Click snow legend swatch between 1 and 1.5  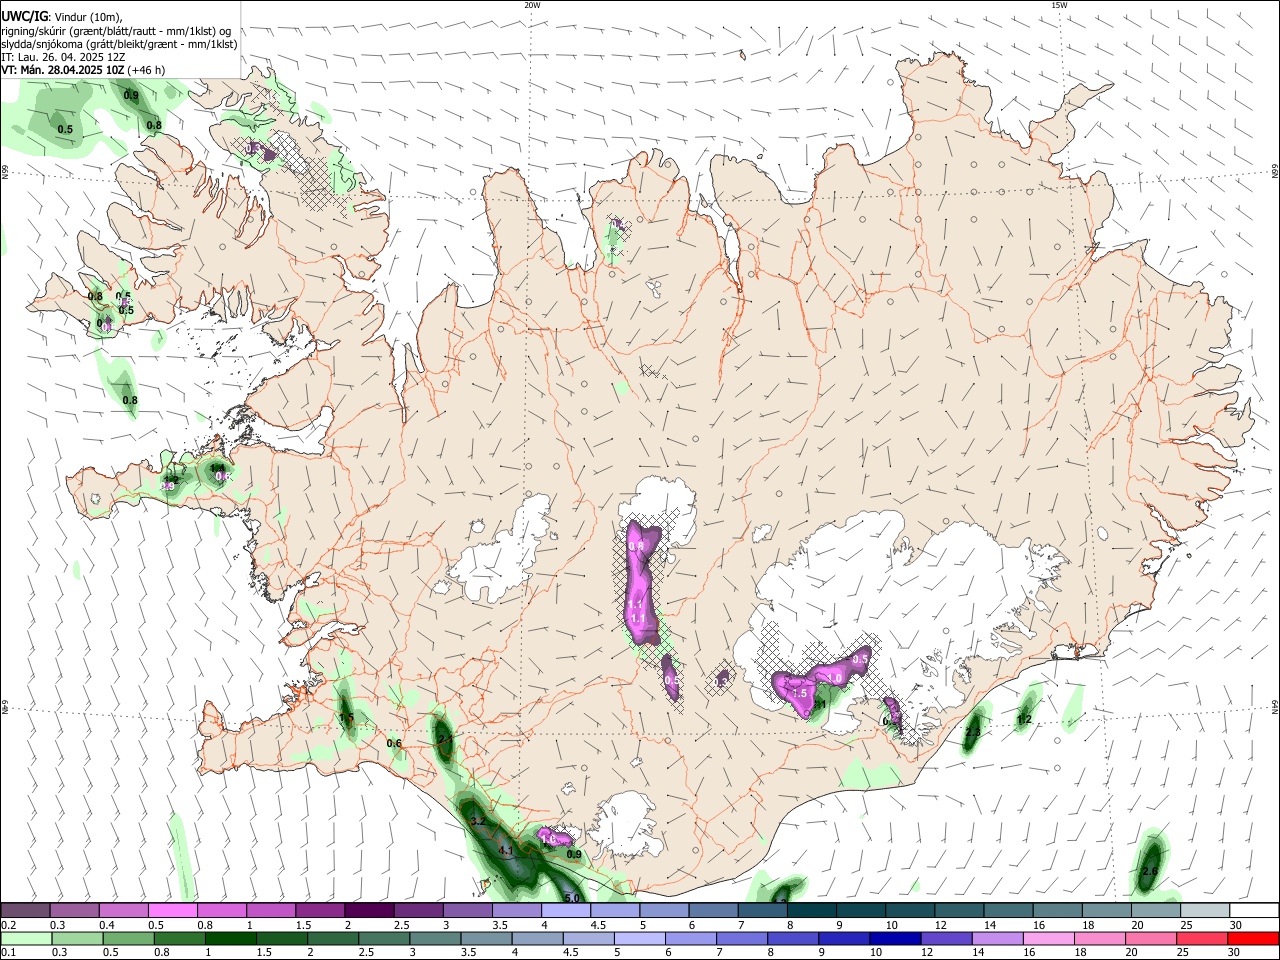[271, 910]
